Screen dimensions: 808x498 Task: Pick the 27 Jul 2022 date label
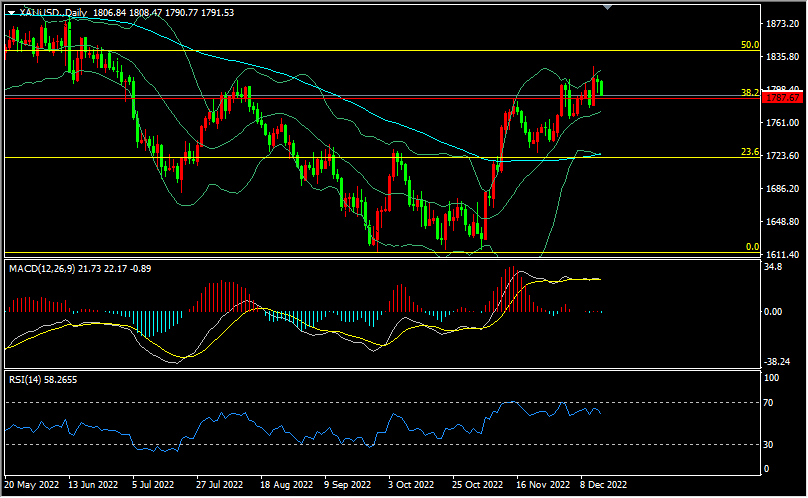[x=220, y=485]
